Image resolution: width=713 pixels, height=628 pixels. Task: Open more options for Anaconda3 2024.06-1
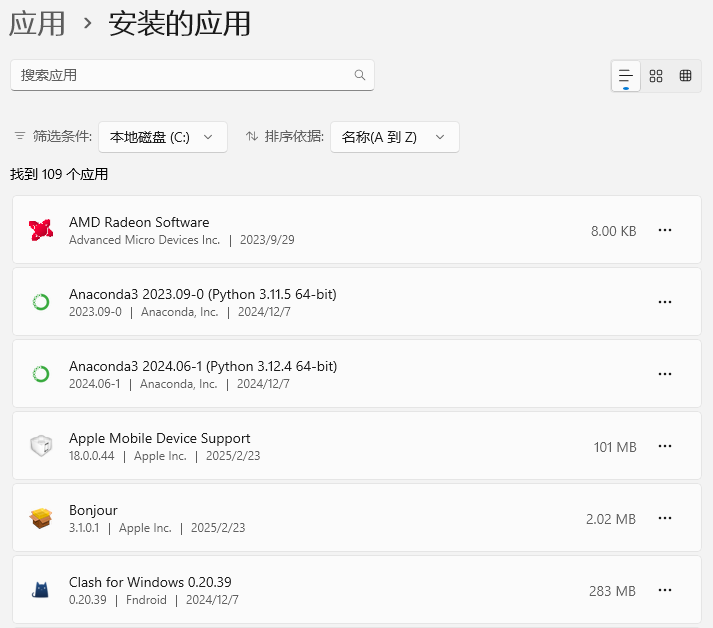[665, 374]
